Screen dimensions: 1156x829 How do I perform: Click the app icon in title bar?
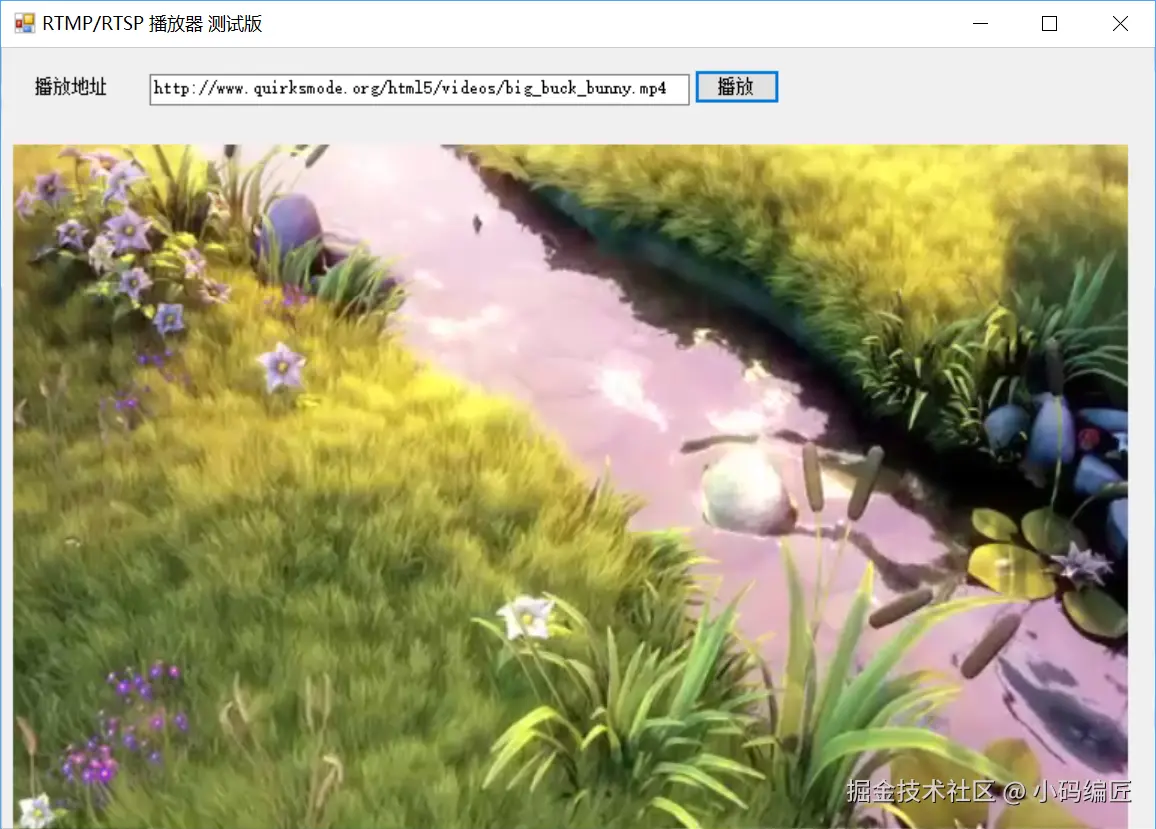[x=24, y=24]
